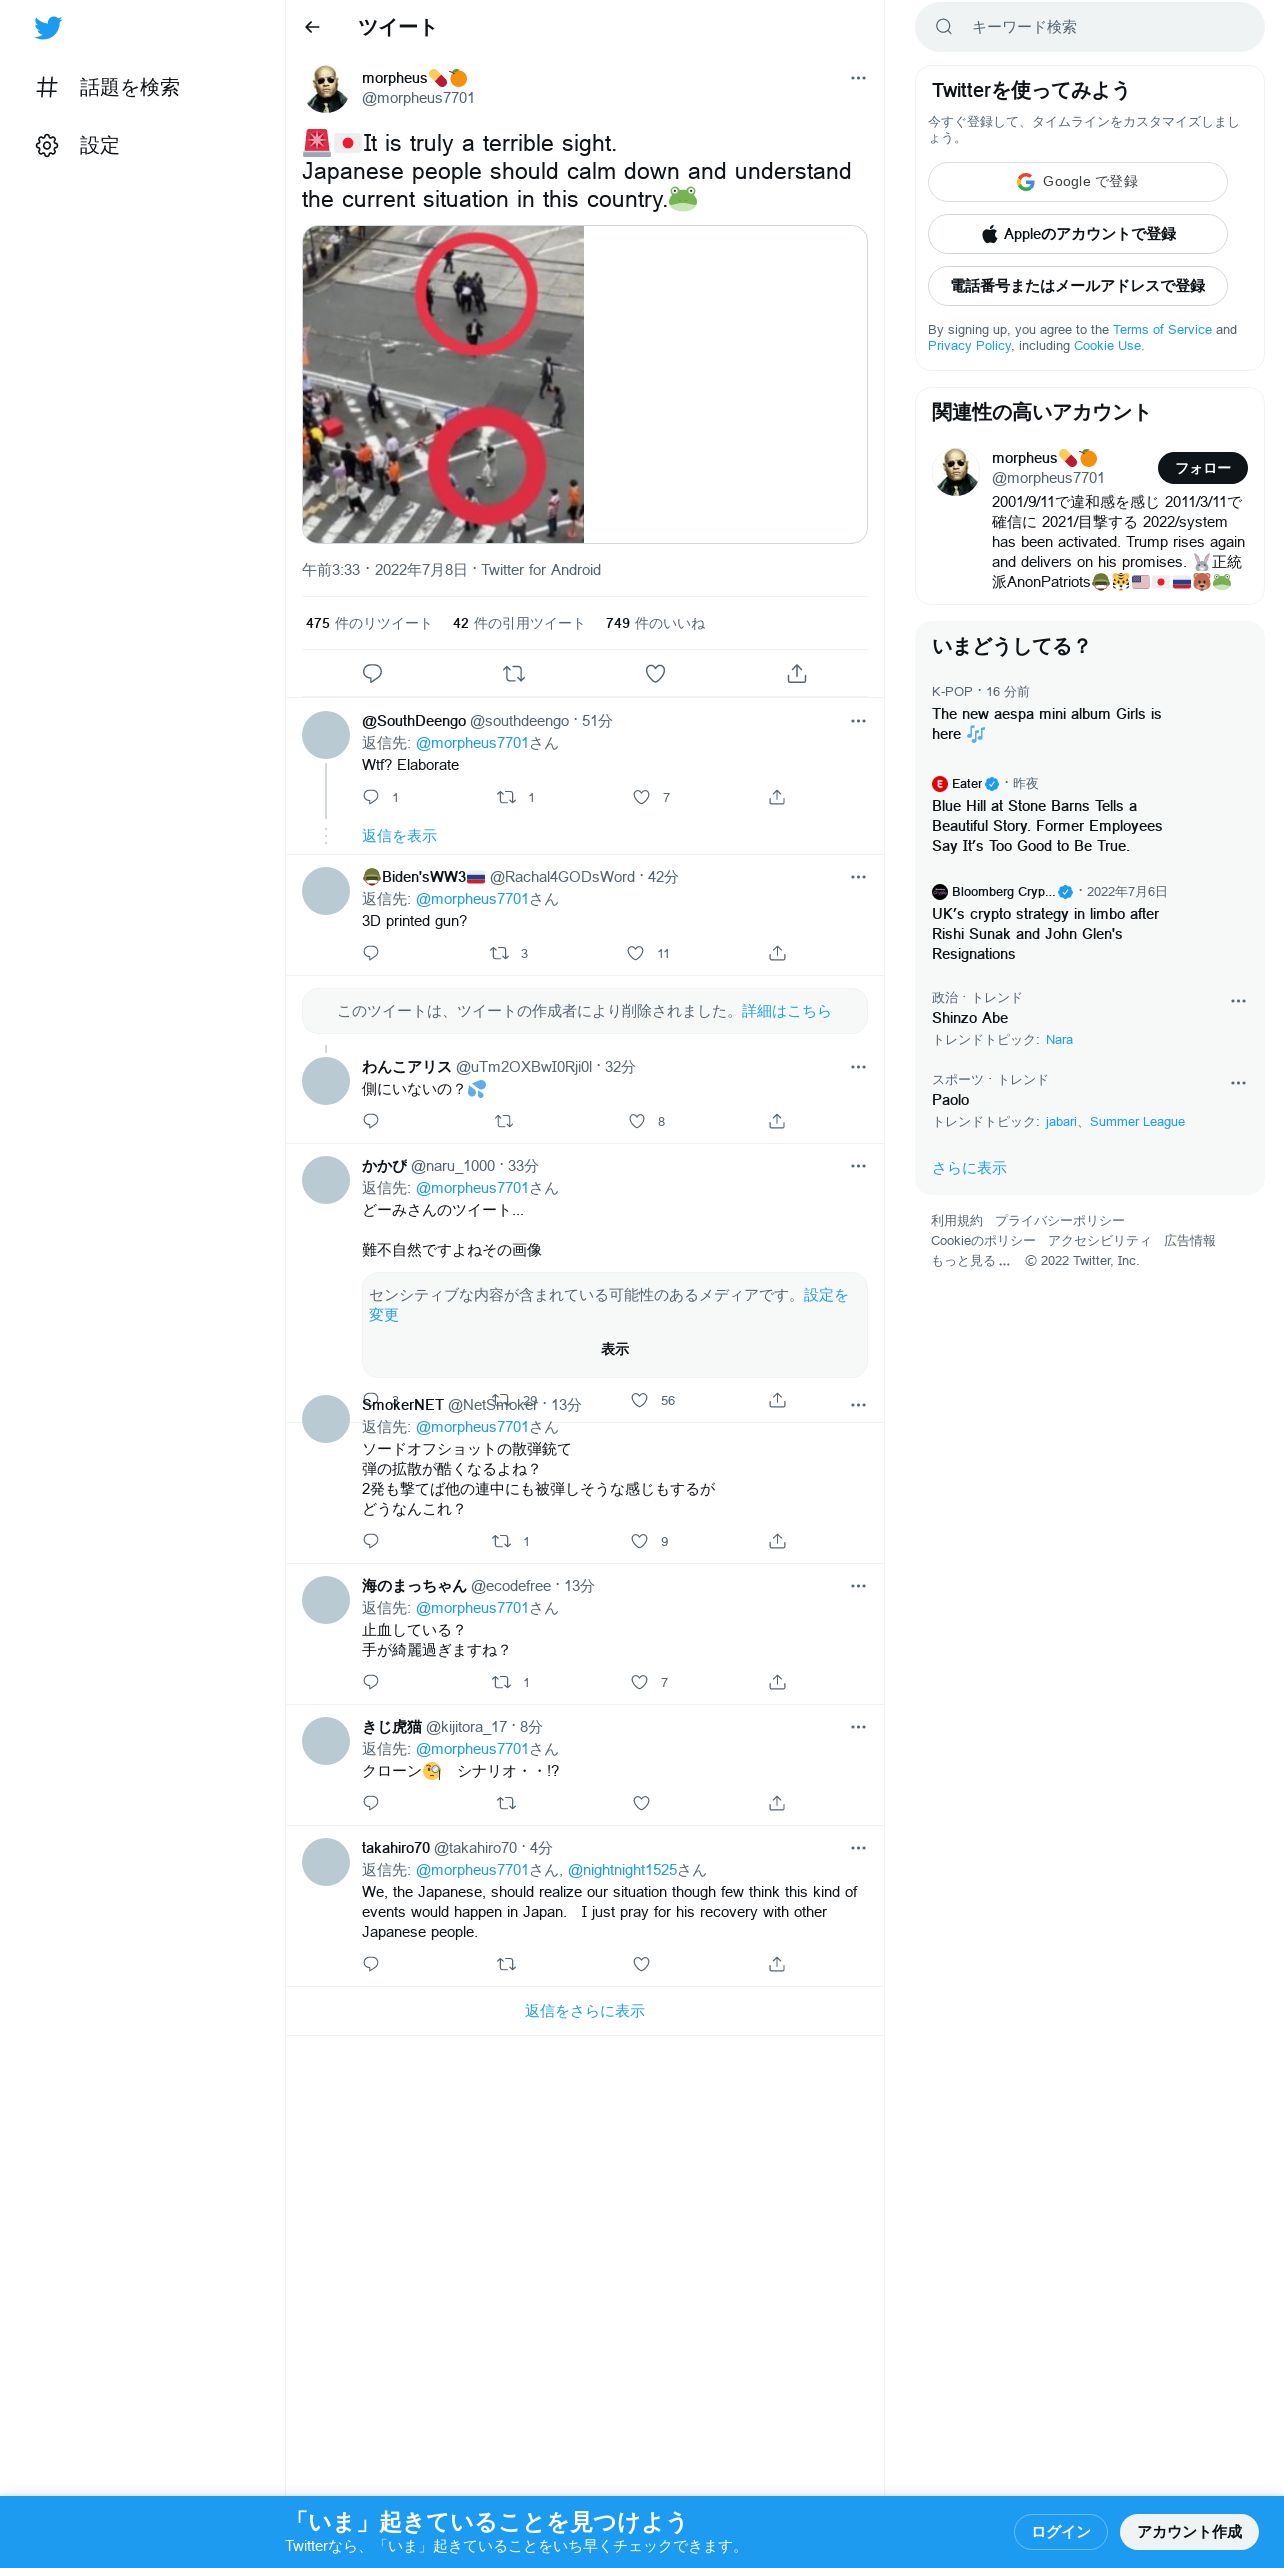
Task: Click the キーワード検索 search field
Action: pyautogui.click(x=1089, y=27)
